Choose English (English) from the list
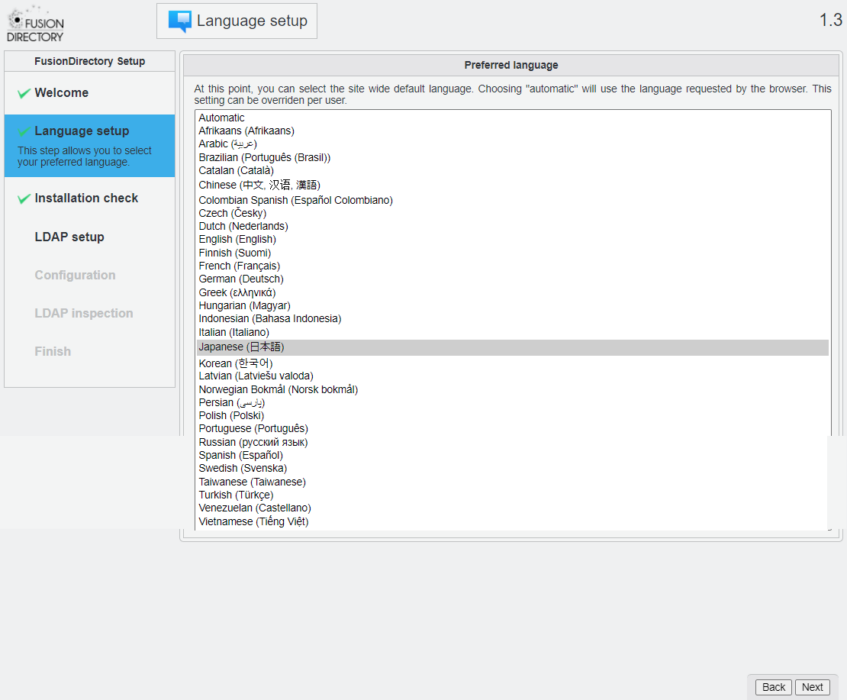Screen dimensions: 847x700 click(x=237, y=240)
